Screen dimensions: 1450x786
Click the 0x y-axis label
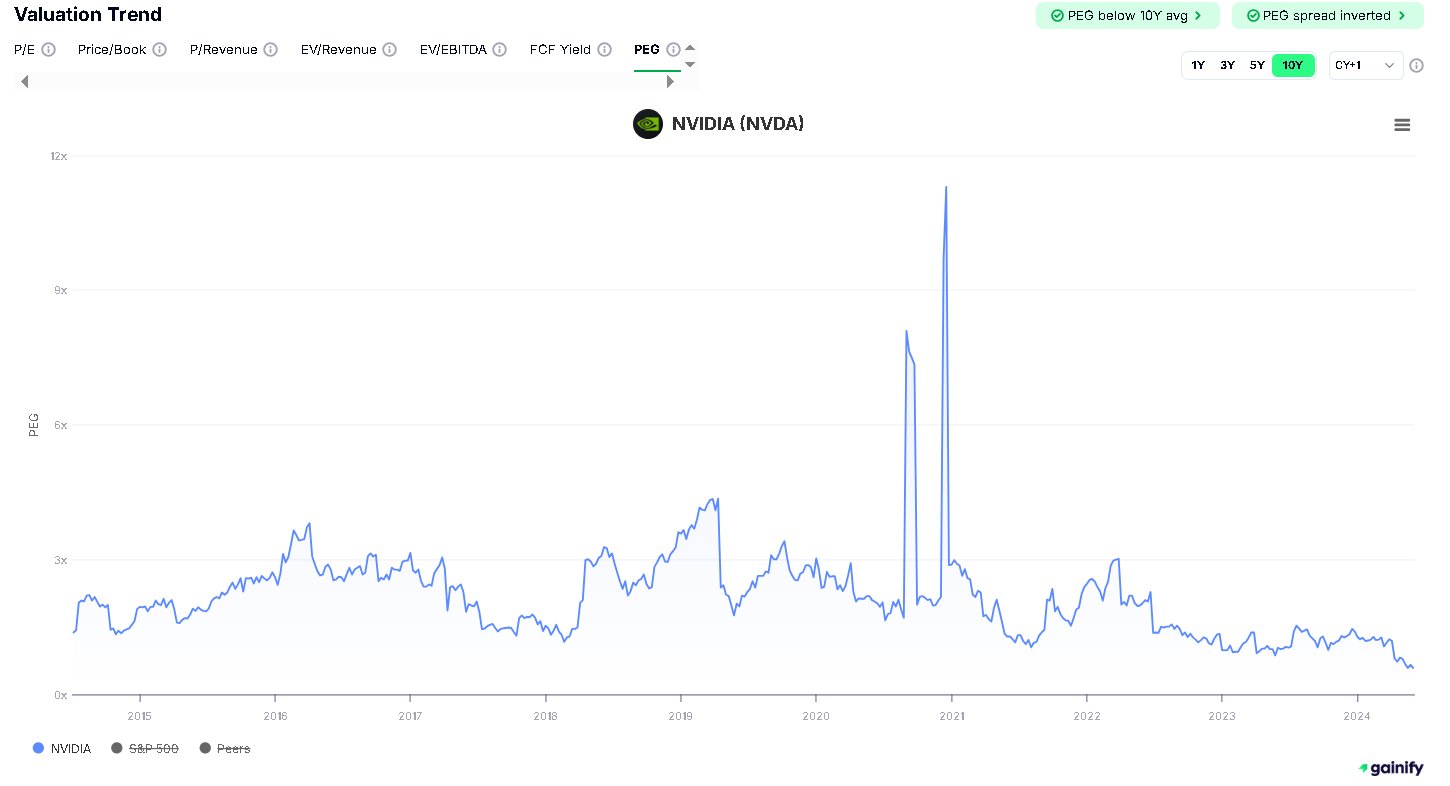[x=60, y=695]
